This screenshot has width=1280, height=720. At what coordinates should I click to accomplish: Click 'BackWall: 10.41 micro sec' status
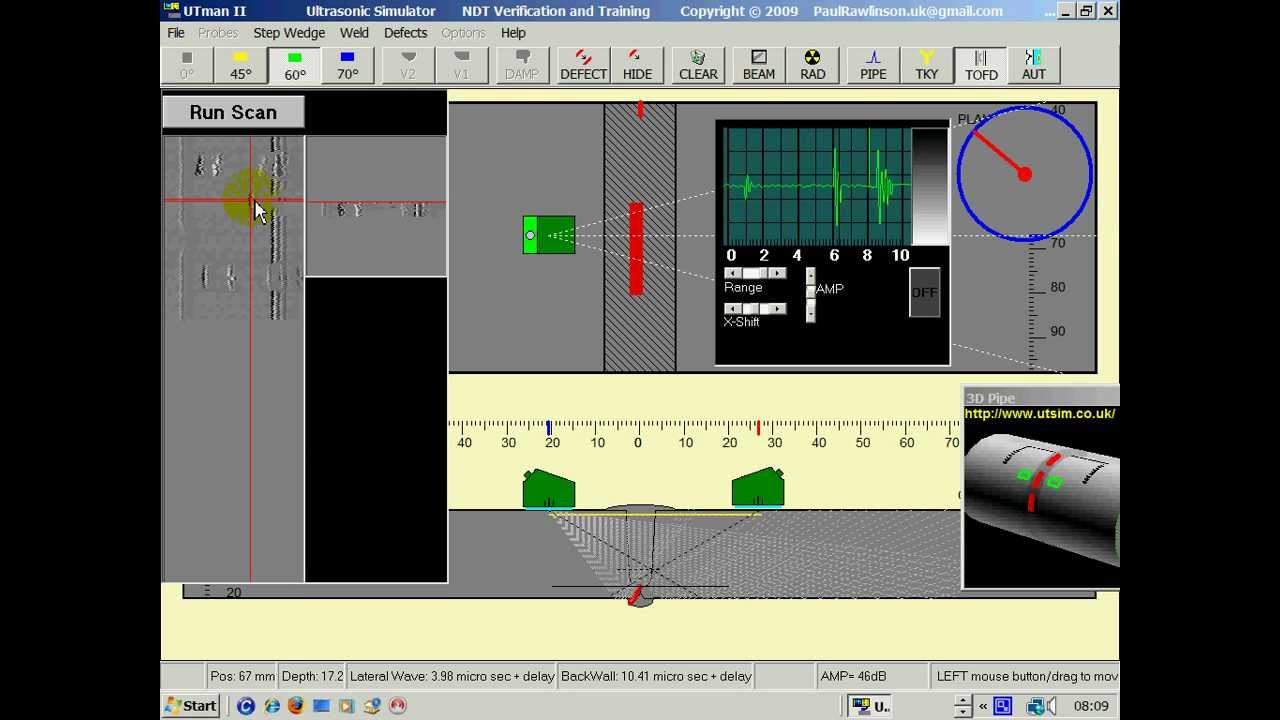656,676
